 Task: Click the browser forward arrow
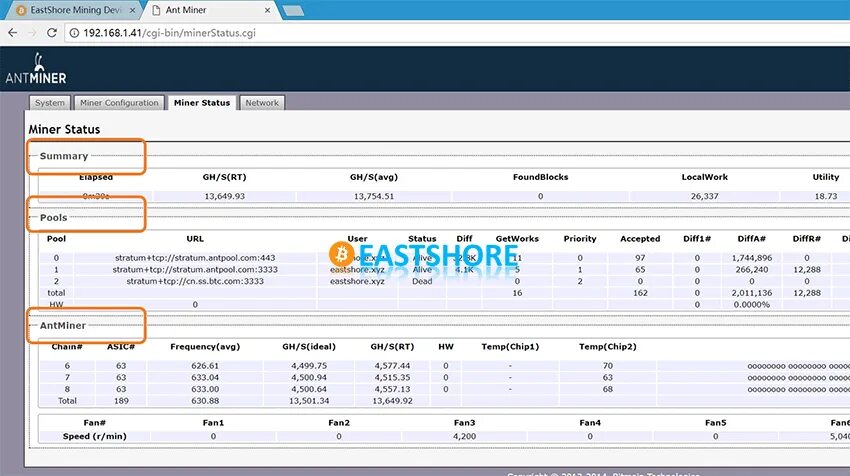coord(33,33)
